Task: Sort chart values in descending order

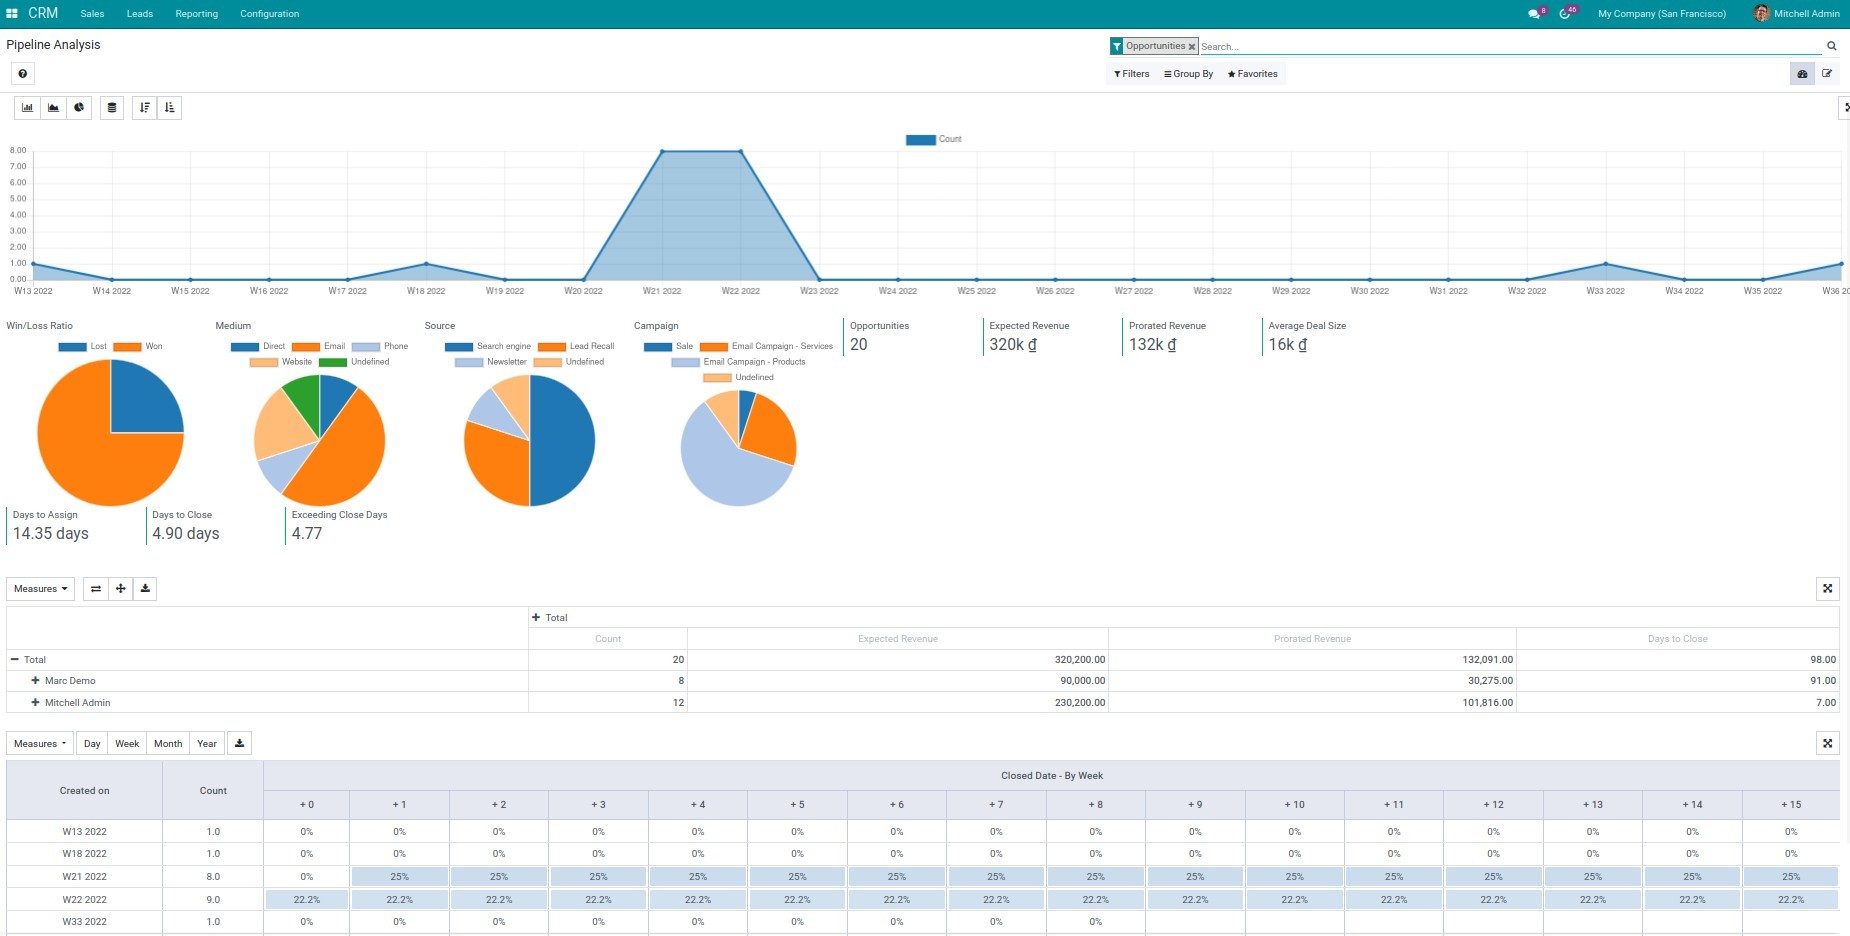Action: coord(145,107)
